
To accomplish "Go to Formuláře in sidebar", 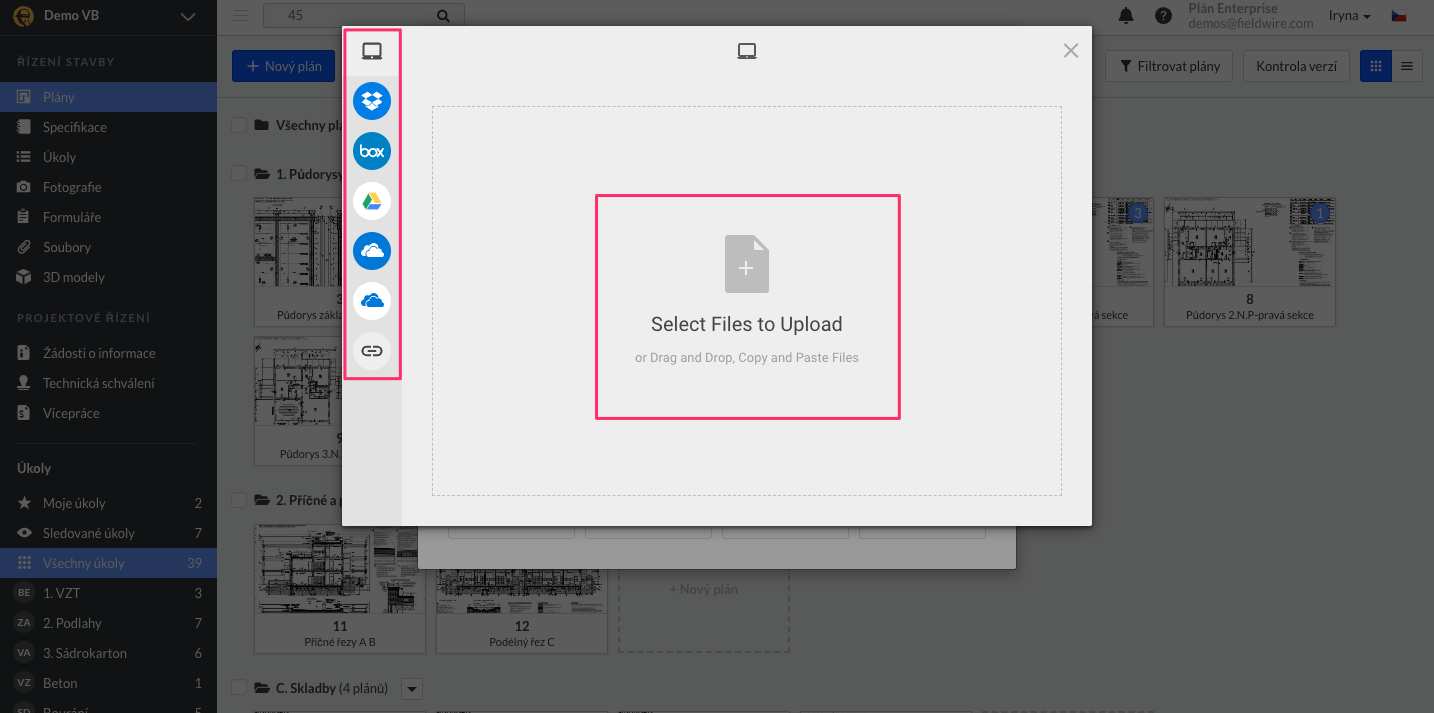I will click(x=72, y=217).
